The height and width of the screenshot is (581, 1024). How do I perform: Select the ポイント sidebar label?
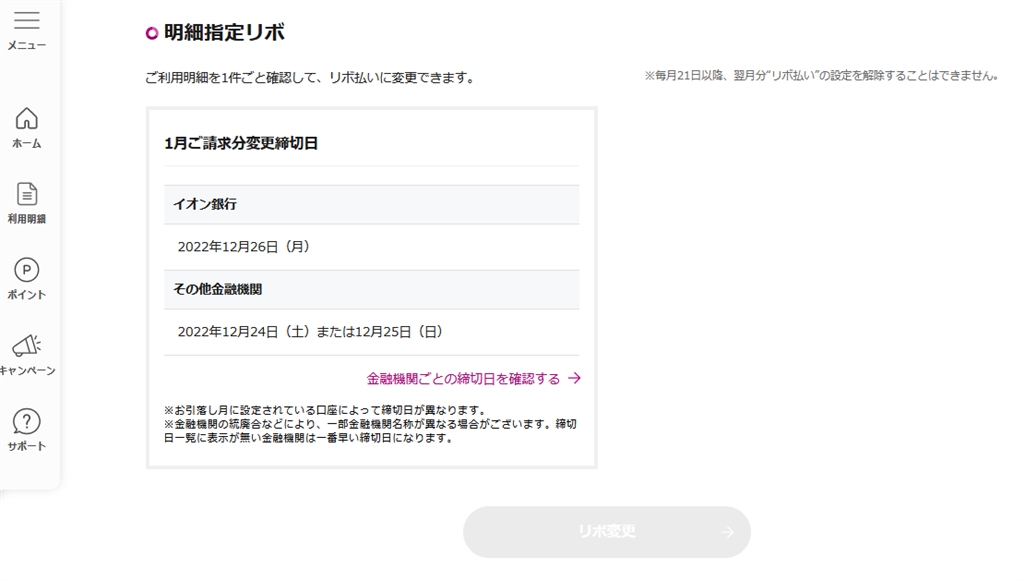[27, 295]
